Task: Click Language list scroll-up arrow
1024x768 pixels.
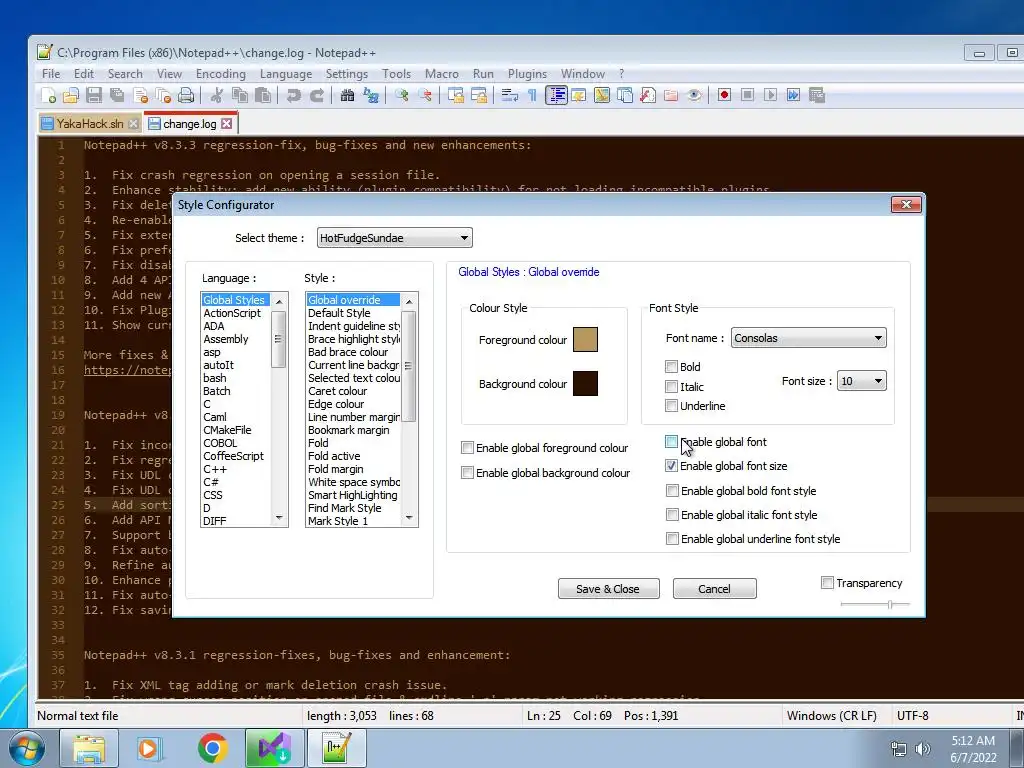Action: pos(279,301)
